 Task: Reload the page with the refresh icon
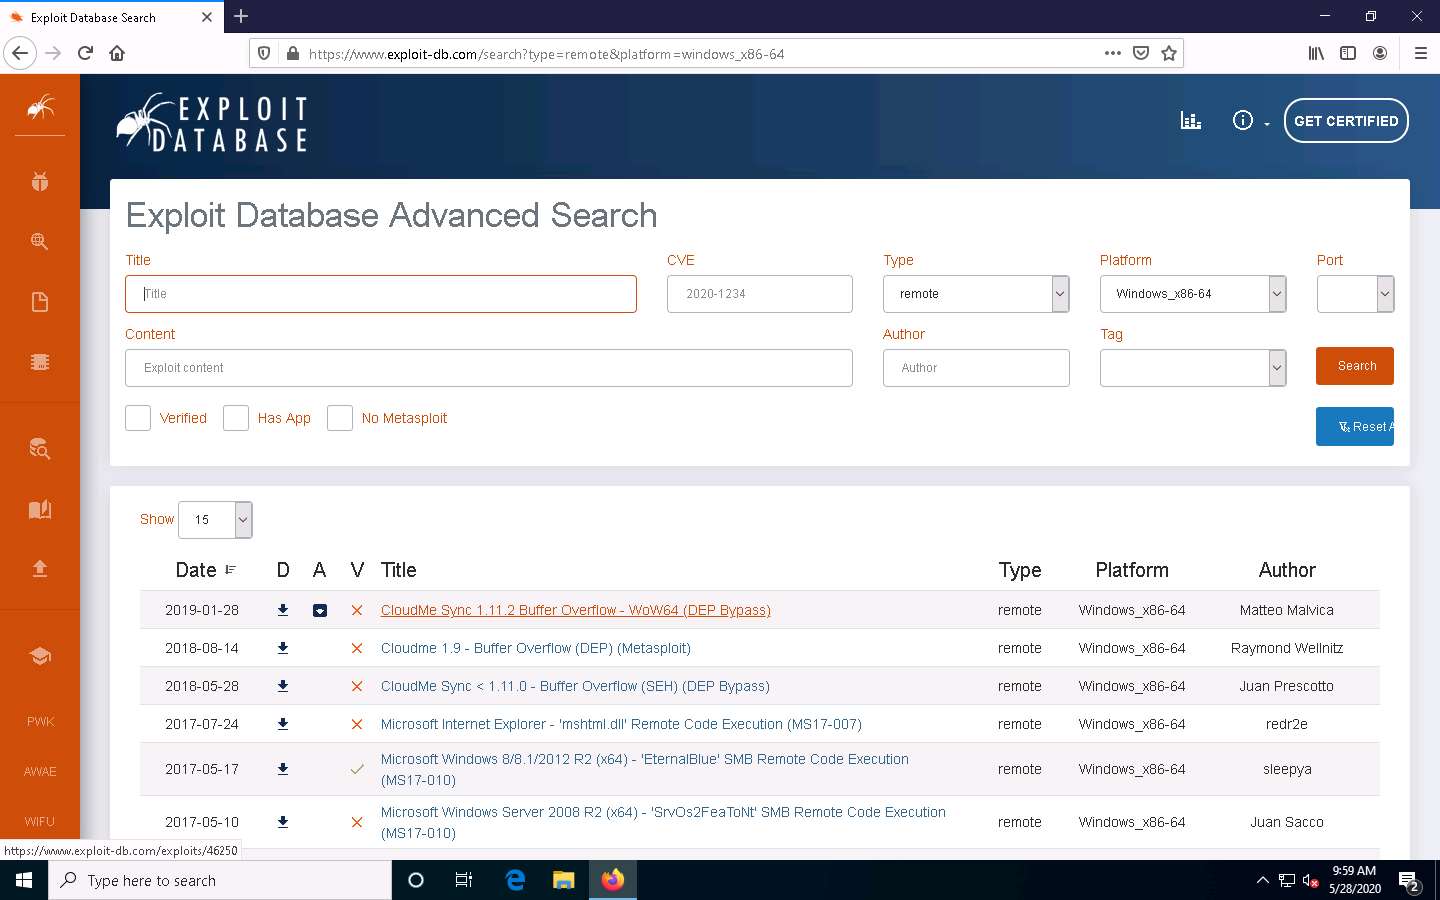click(85, 53)
